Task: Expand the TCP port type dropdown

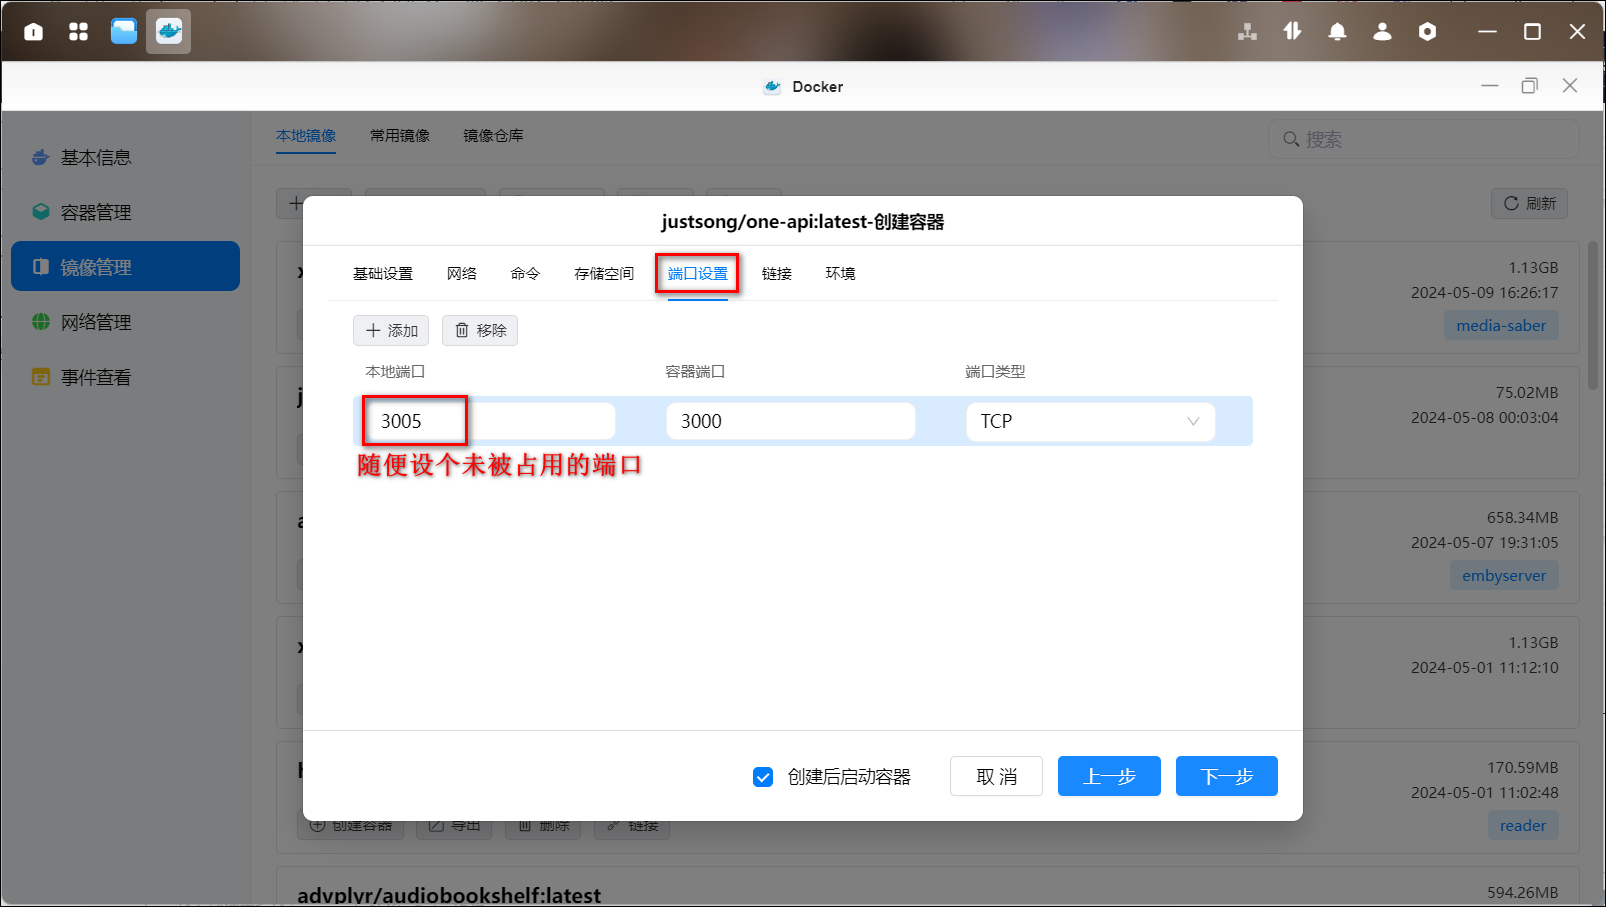Action: tap(1090, 421)
